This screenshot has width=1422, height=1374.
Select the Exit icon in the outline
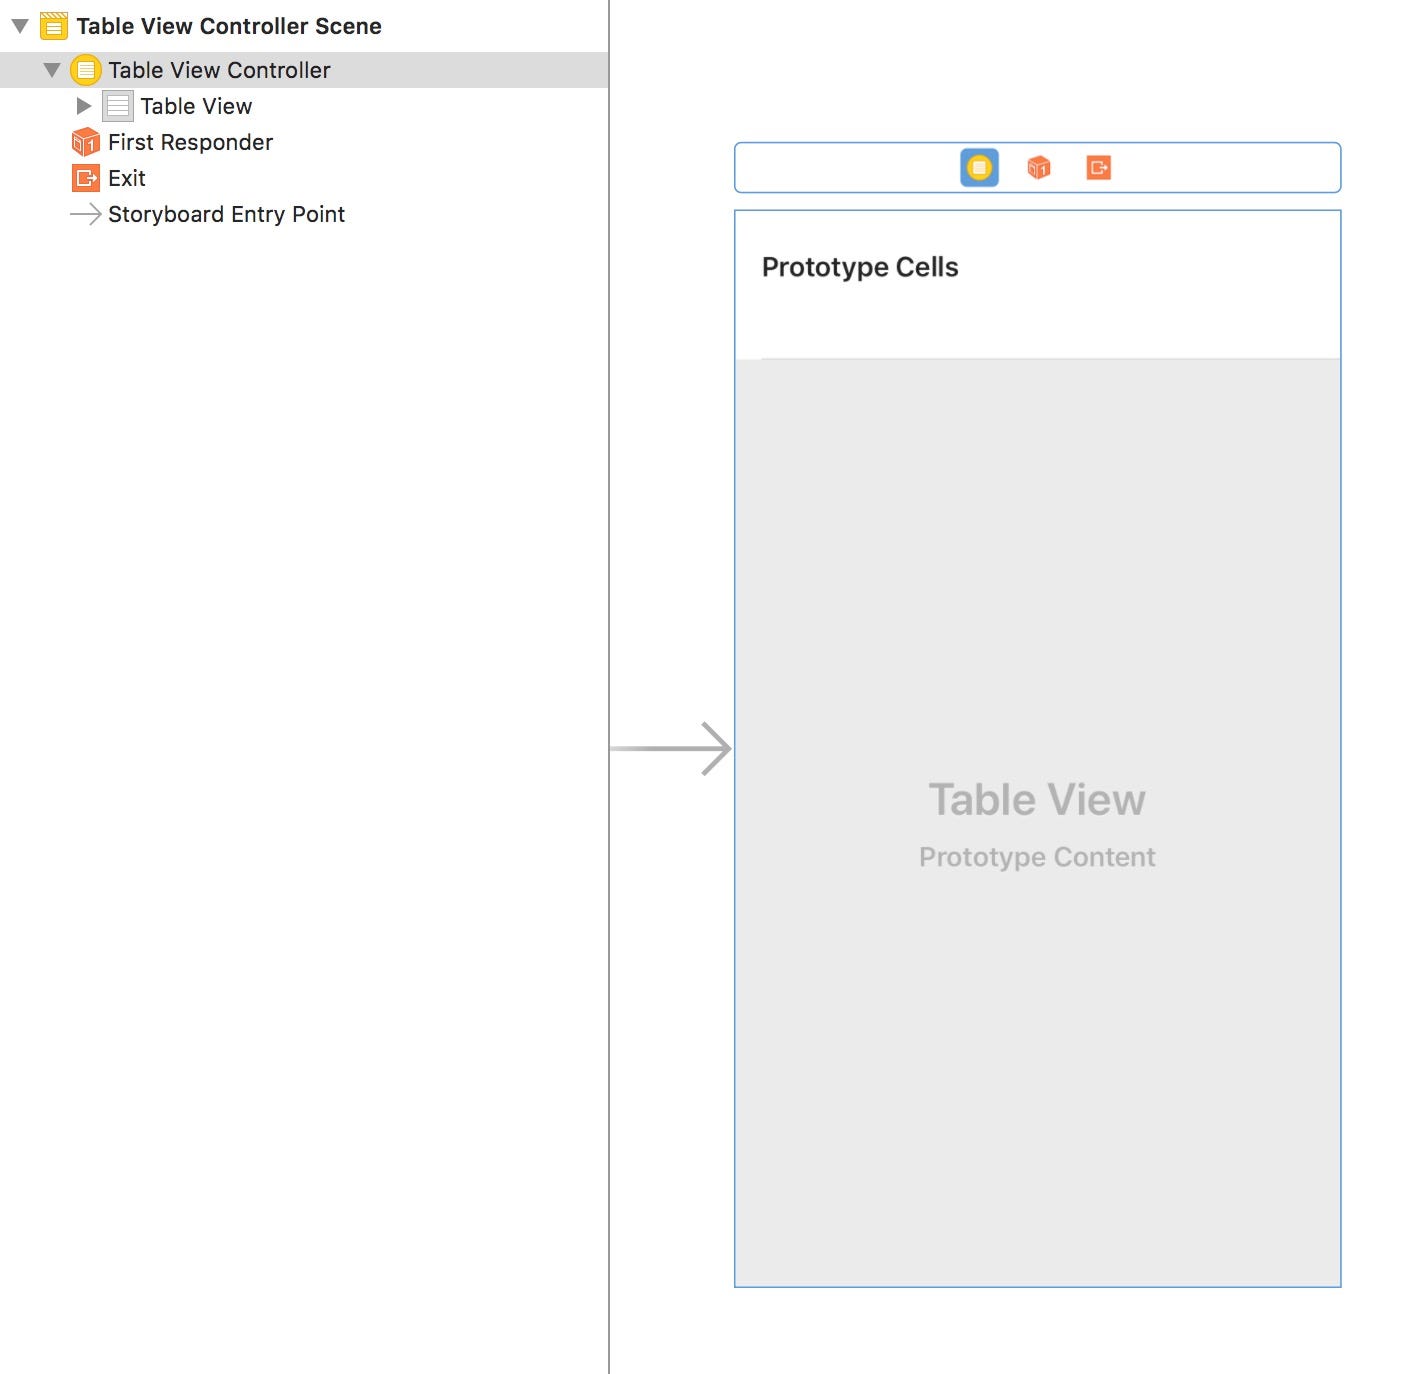click(x=85, y=178)
